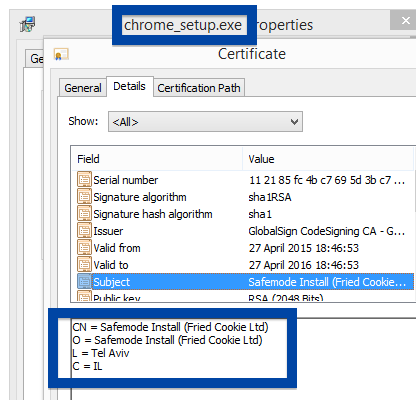This screenshot has height=400, width=416.
Task: Click the L = Tel Aviv line
Action: point(101,353)
